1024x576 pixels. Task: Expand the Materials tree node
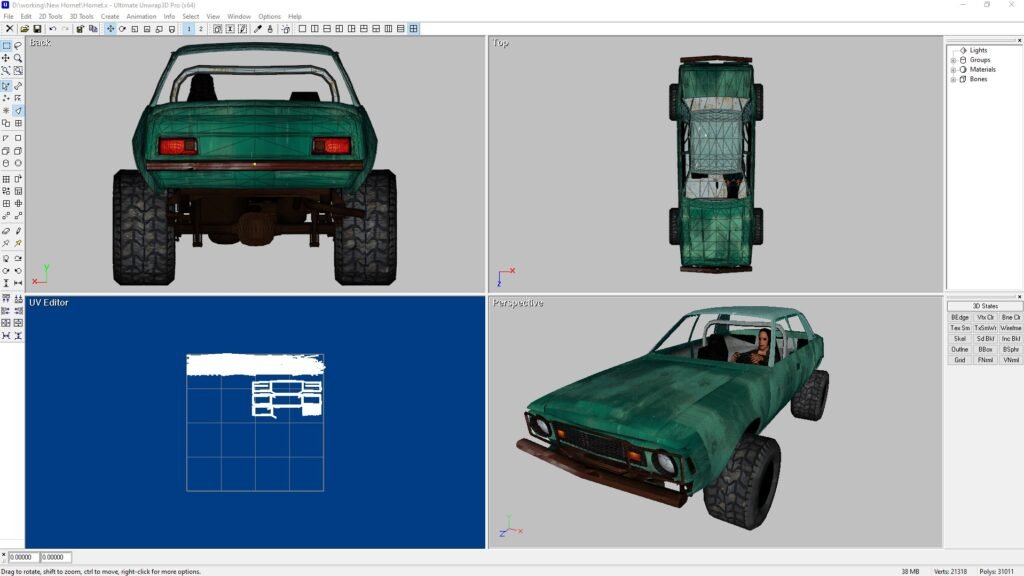953,70
